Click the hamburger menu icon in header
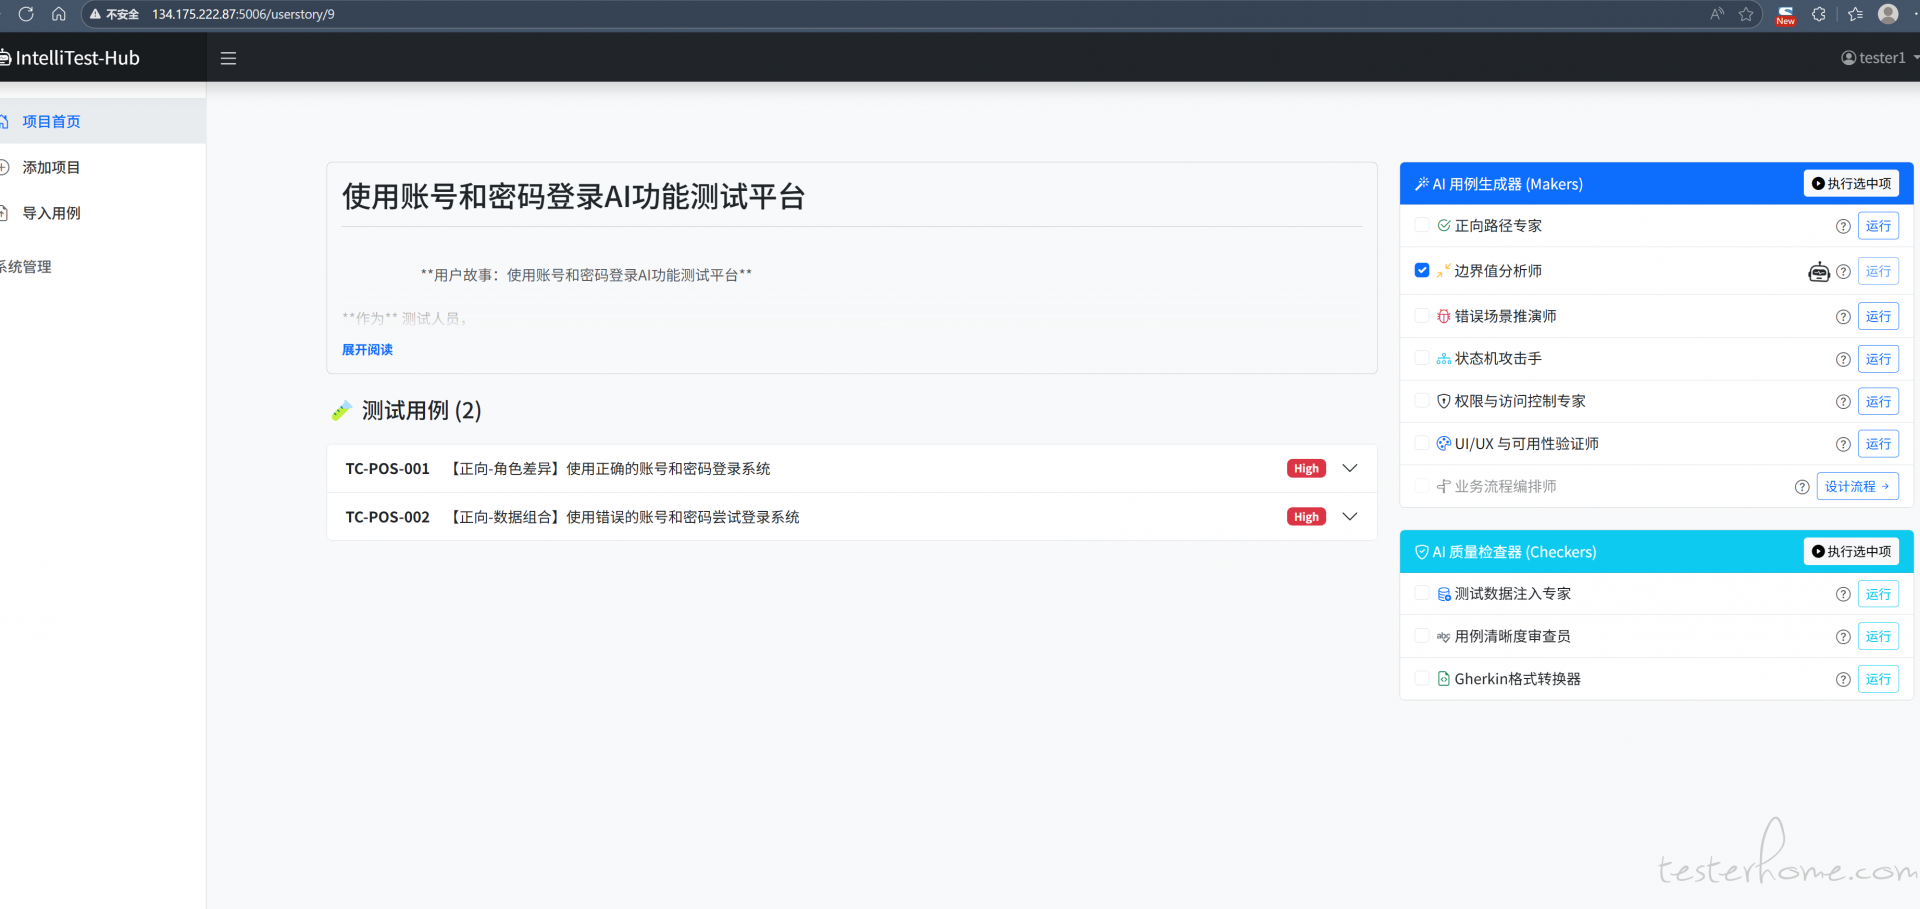This screenshot has width=1920, height=909. (228, 58)
